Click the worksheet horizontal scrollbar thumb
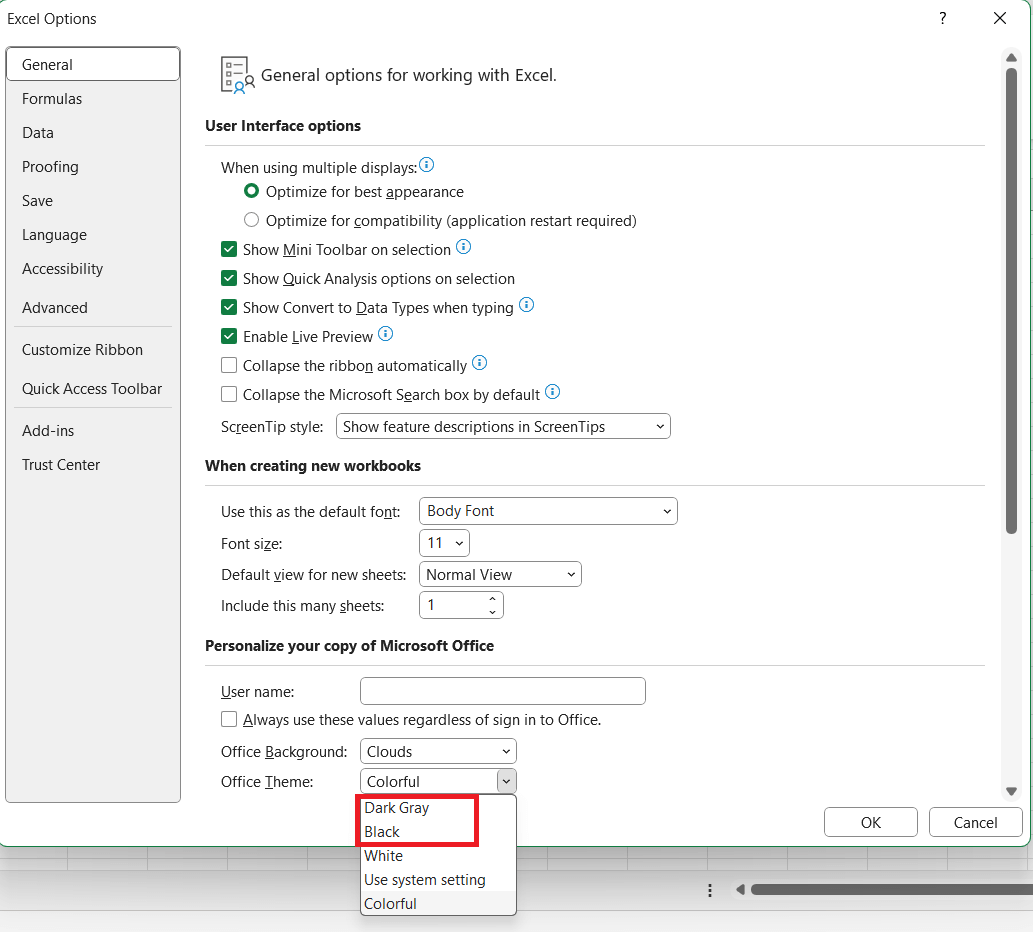 891,890
